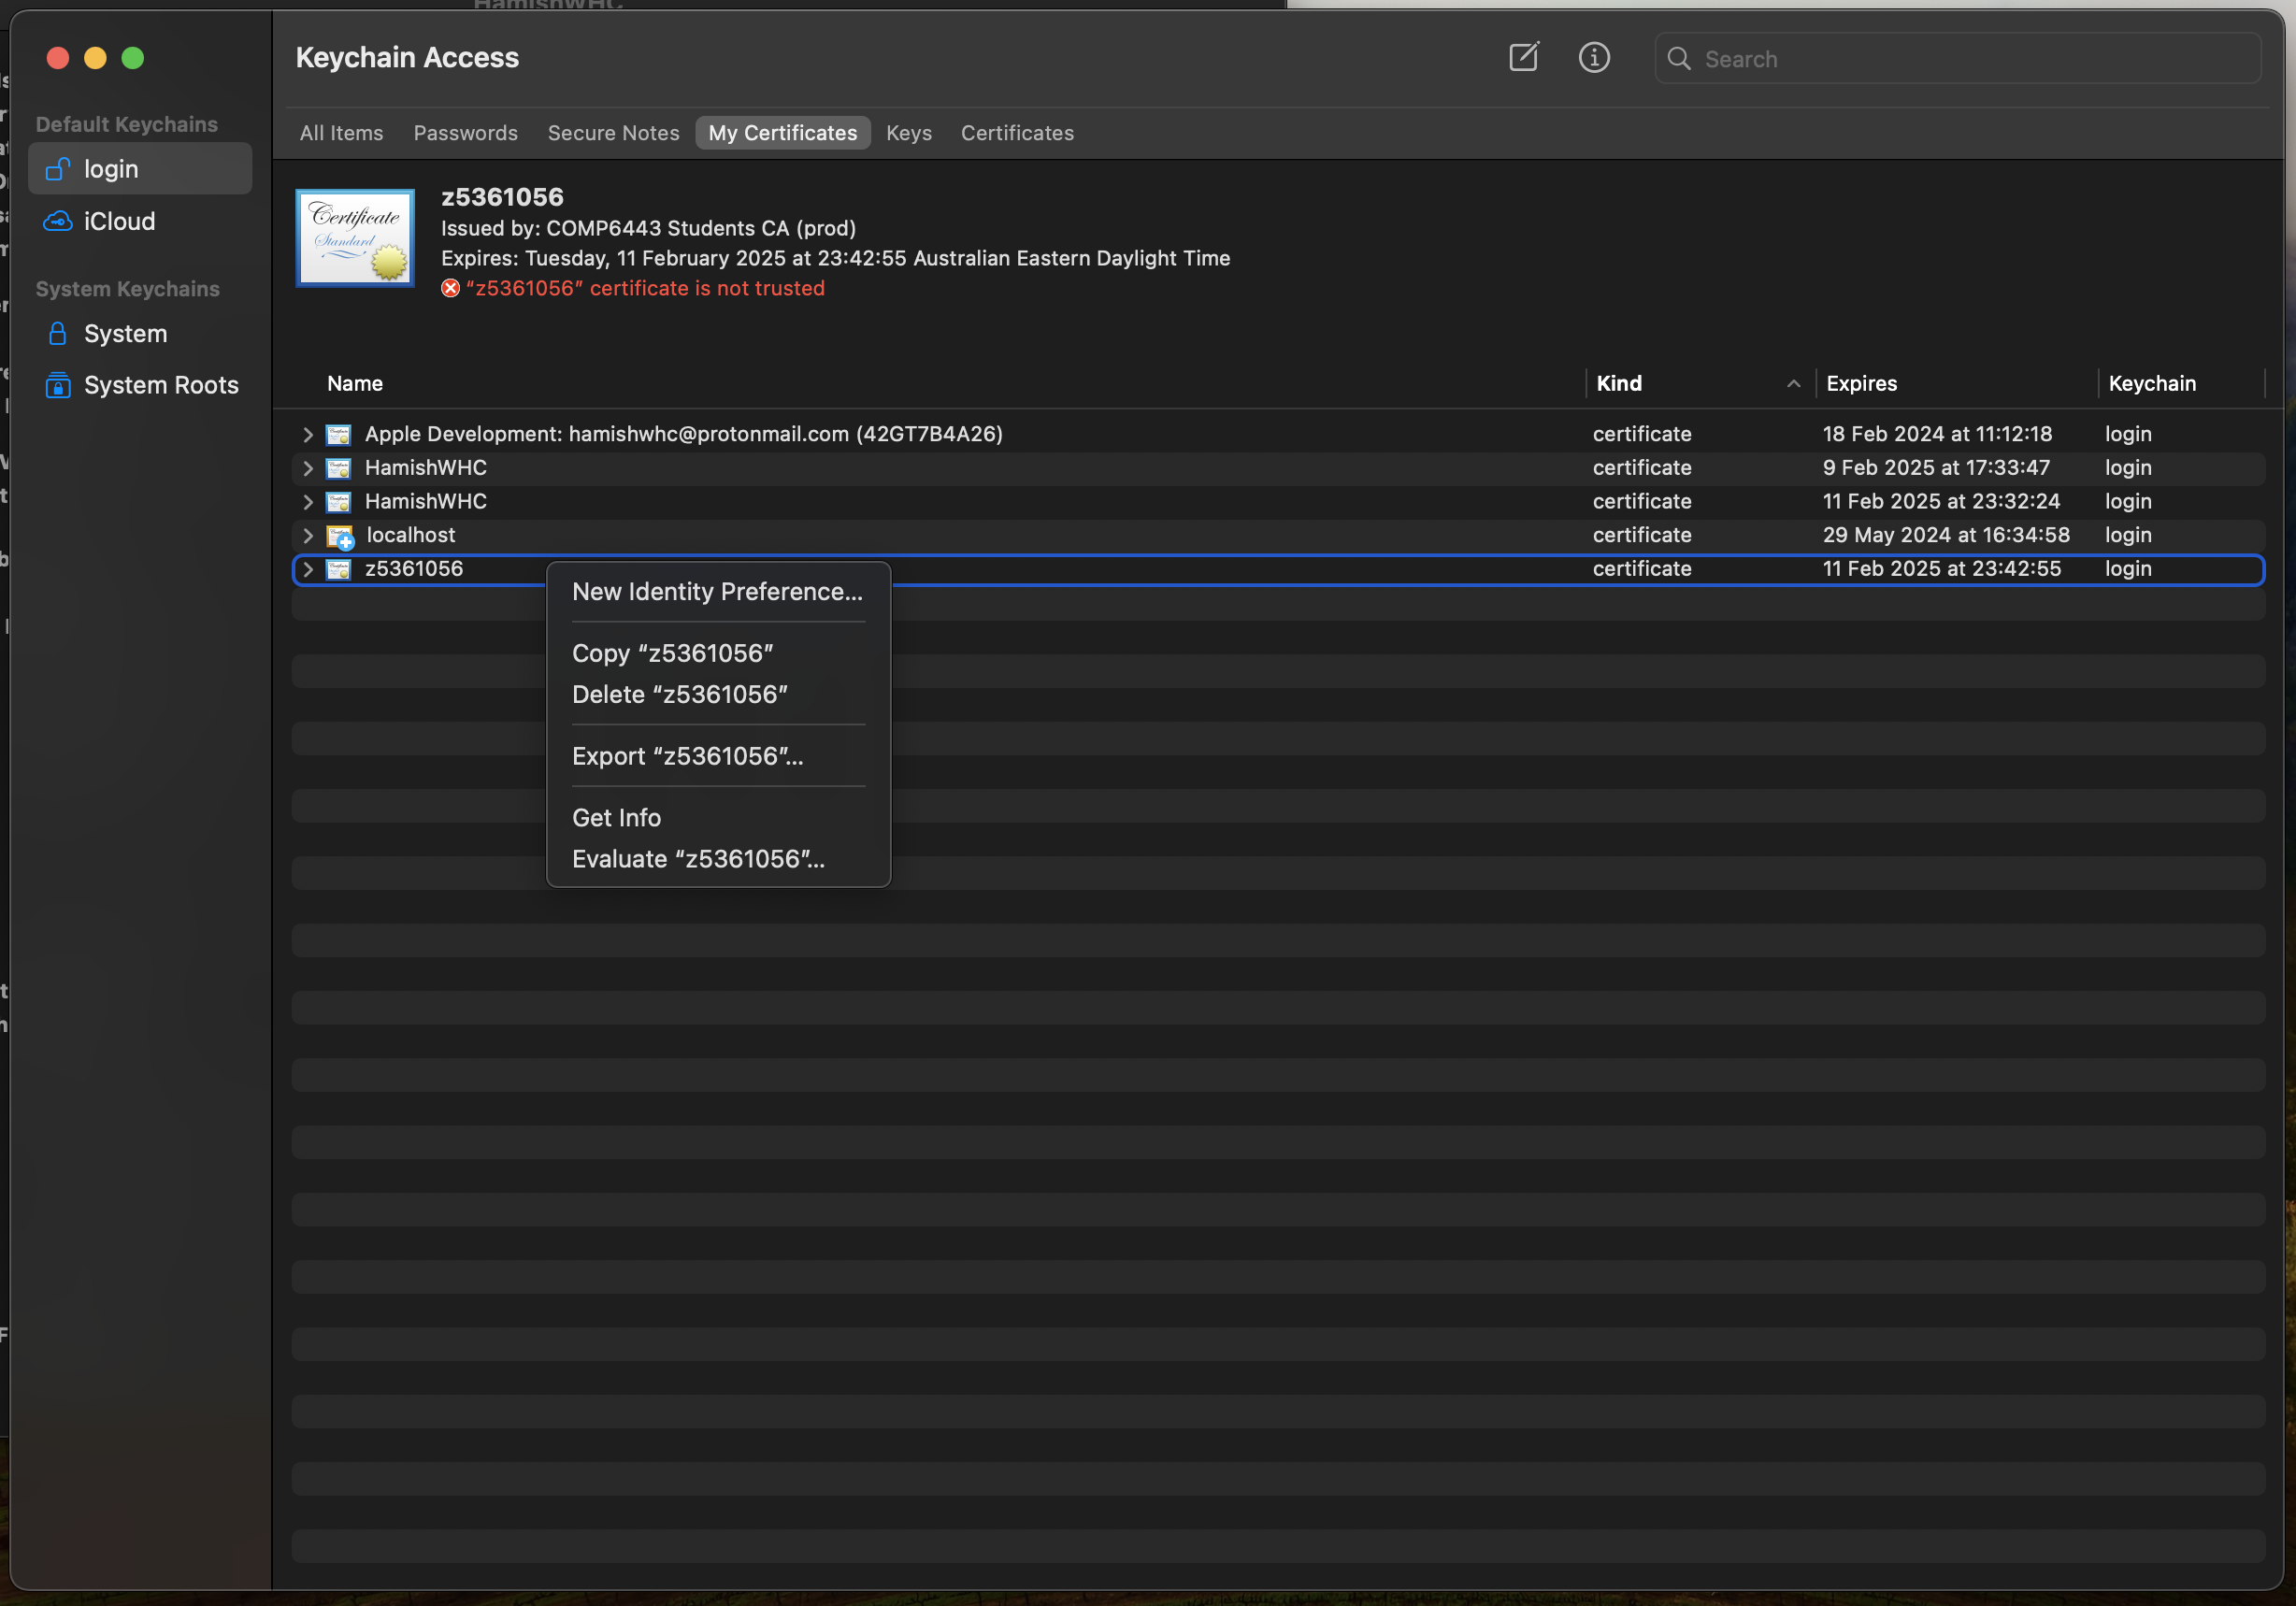The image size is (2296, 1606).
Task: Click the localhost certificate row icon
Action: (x=340, y=536)
